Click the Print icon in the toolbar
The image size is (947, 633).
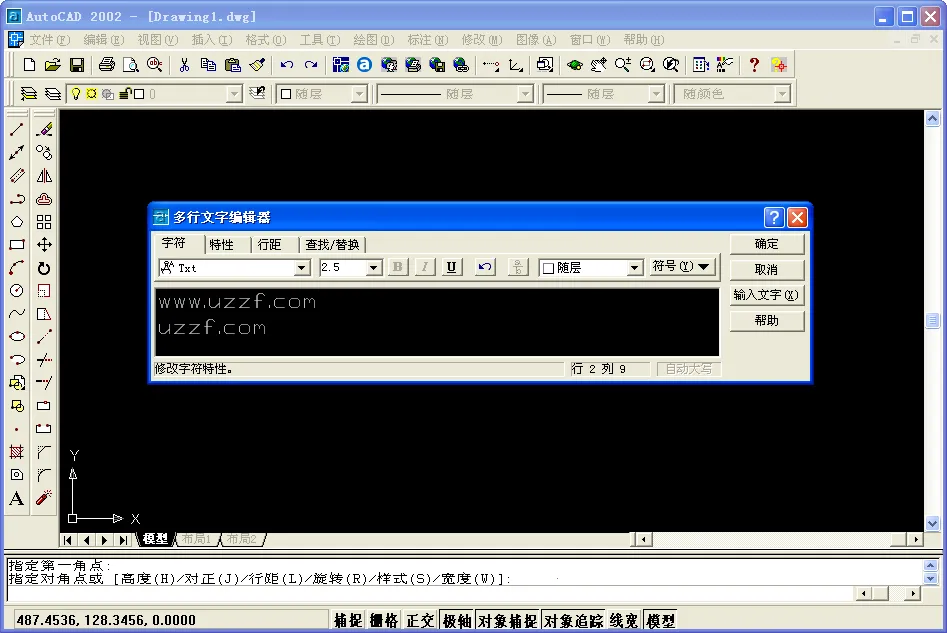tap(107, 65)
